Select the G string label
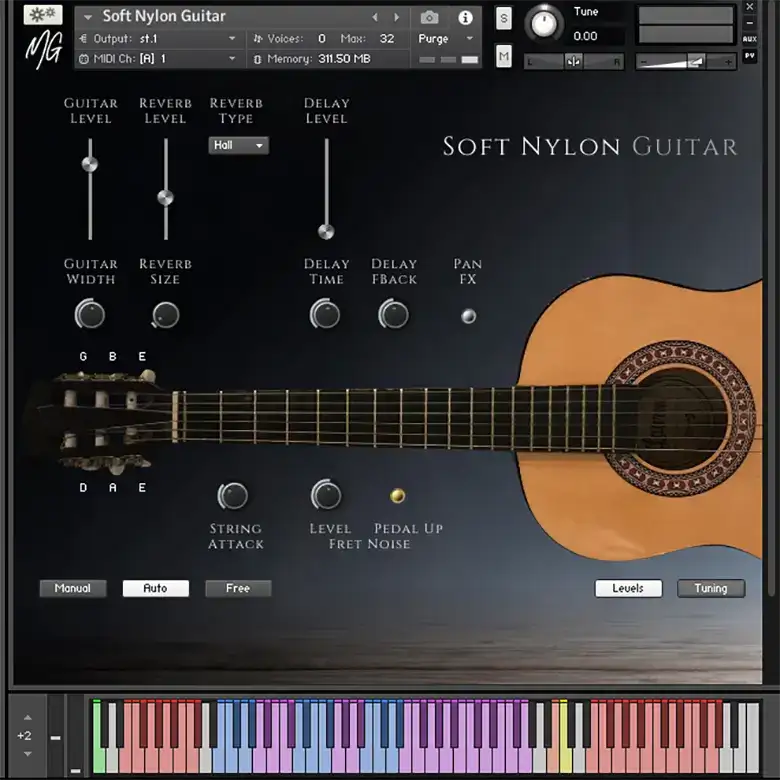 [83, 356]
